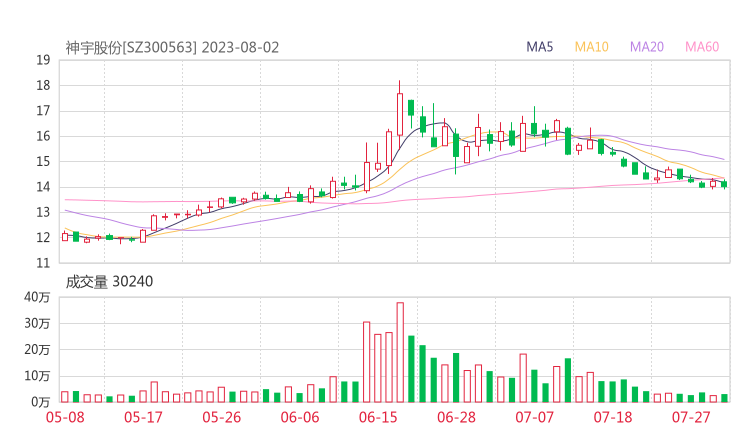Click the price axis value 15

(x=43, y=161)
